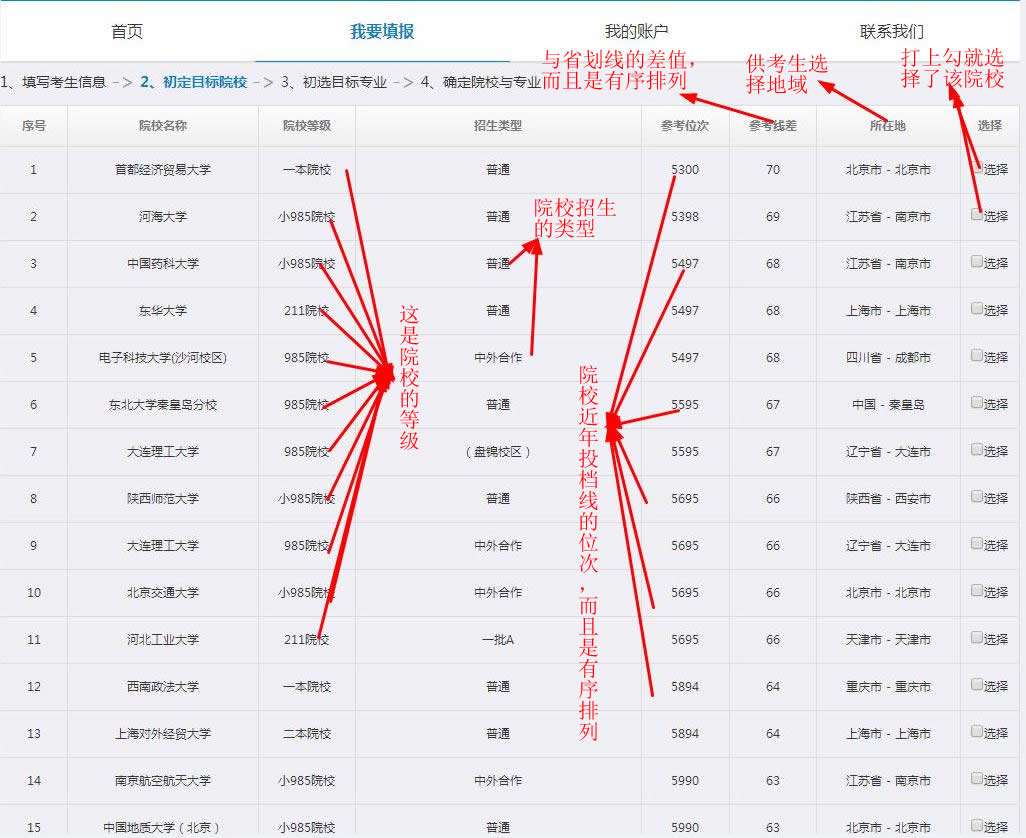Click line difference 69 for 河海大学
This screenshot has height=838, width=1026.
point(773,217)
